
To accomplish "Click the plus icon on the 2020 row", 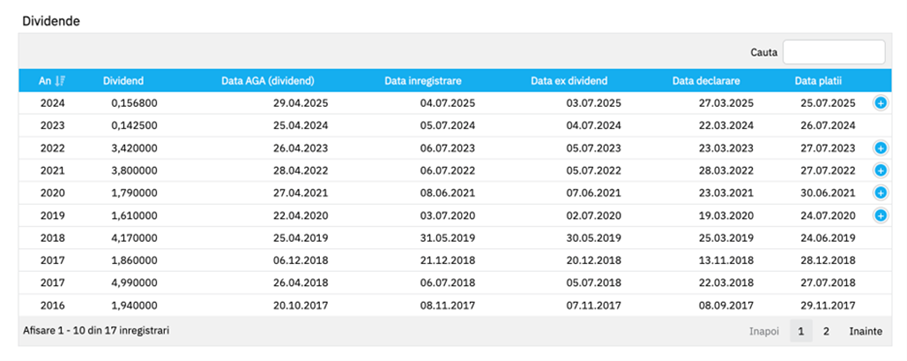I will point(880,193).
